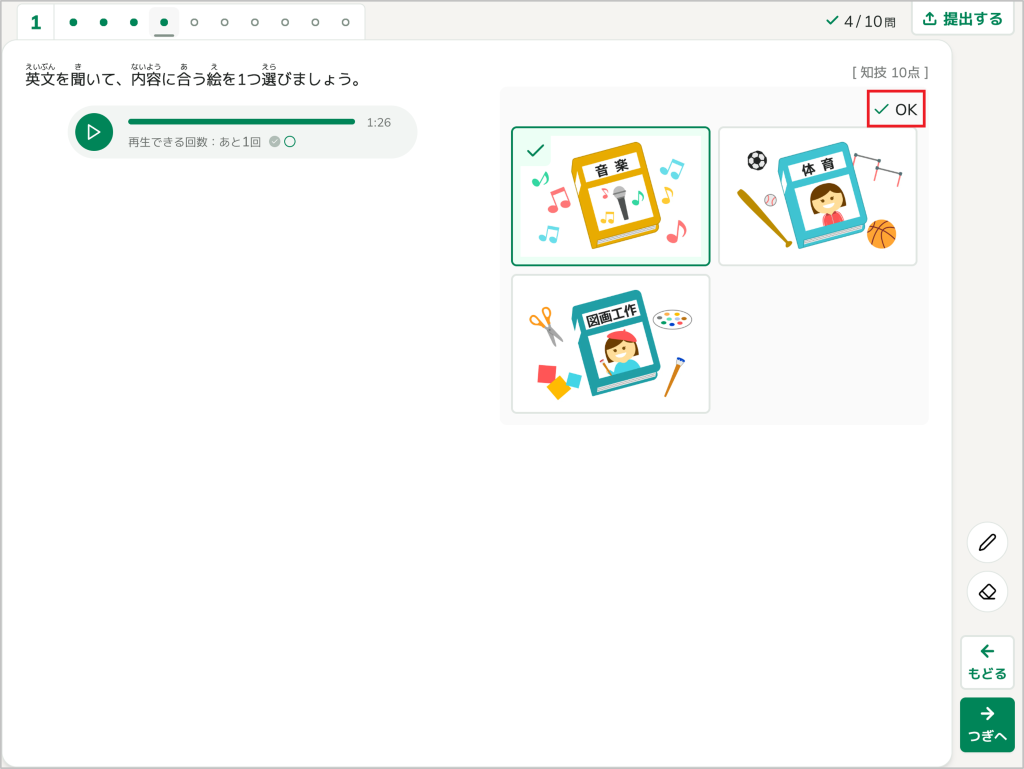Play the English audio clip
The width and height of the screenshot is (1024, 769).
[x=94, y=132]
